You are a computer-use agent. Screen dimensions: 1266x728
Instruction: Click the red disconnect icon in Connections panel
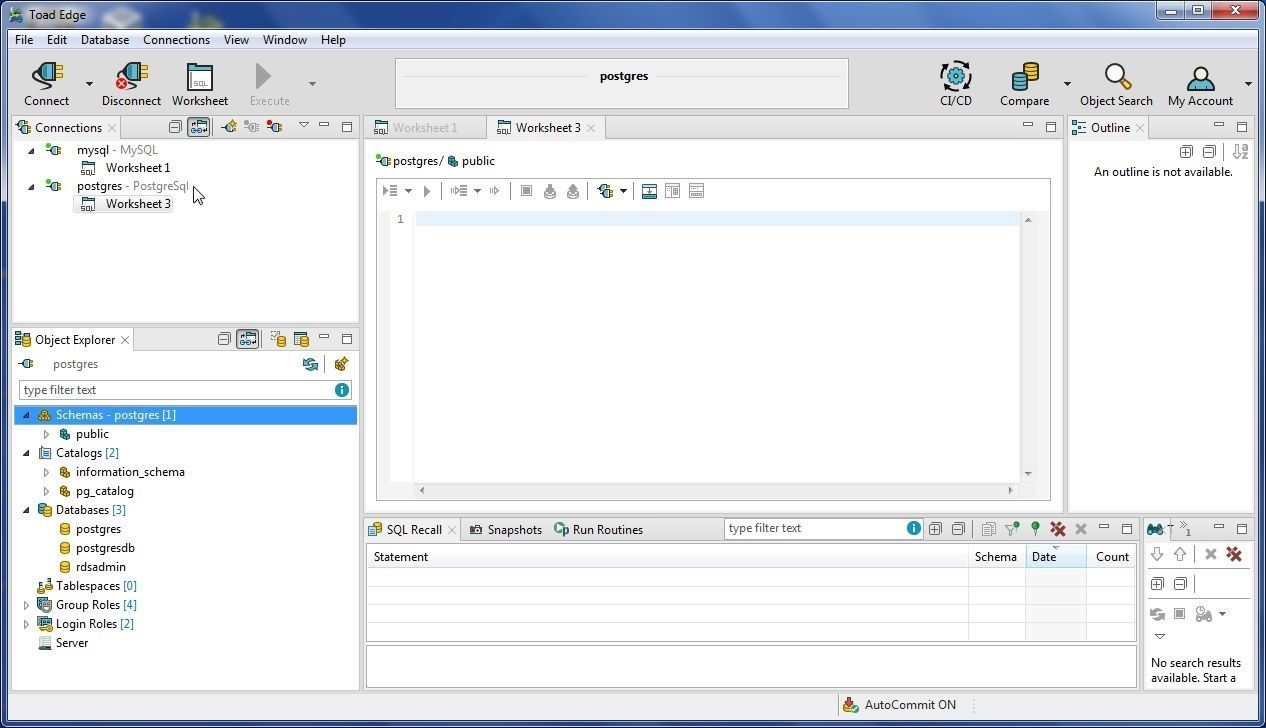274,127
